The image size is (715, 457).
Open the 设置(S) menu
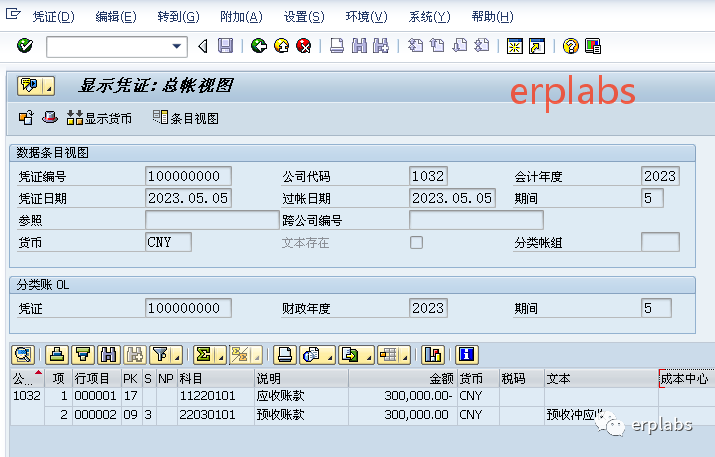pos(304,17)
